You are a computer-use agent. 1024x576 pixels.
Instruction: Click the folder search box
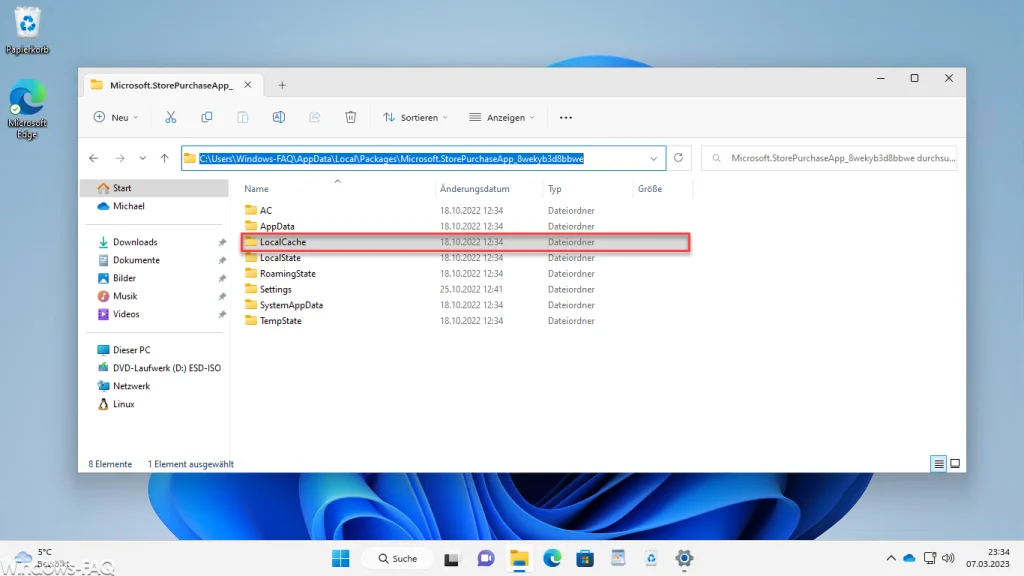coord(829,158)
